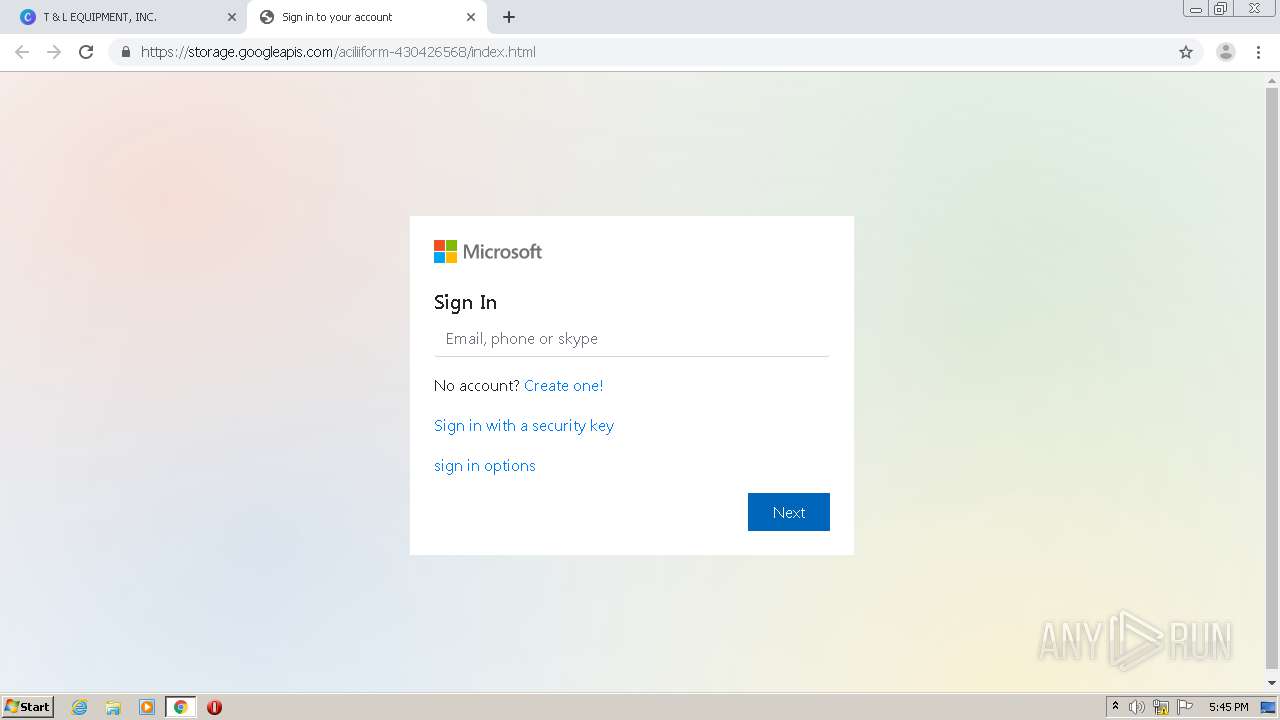Click the blue Next button
This screenshot has width=1280, height=720.
pyautogui.click(x=789, y=512)
